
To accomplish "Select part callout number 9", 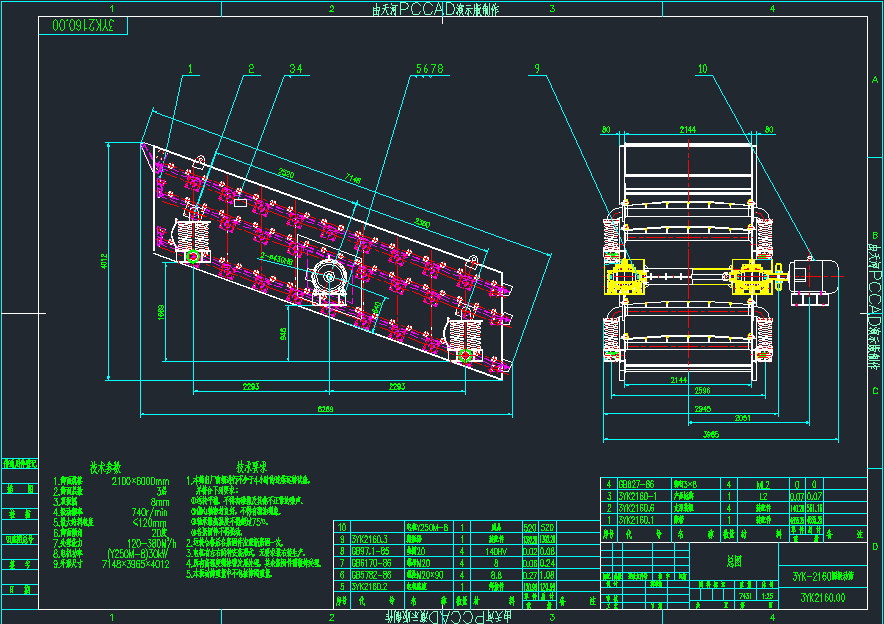I will point(537,69).
